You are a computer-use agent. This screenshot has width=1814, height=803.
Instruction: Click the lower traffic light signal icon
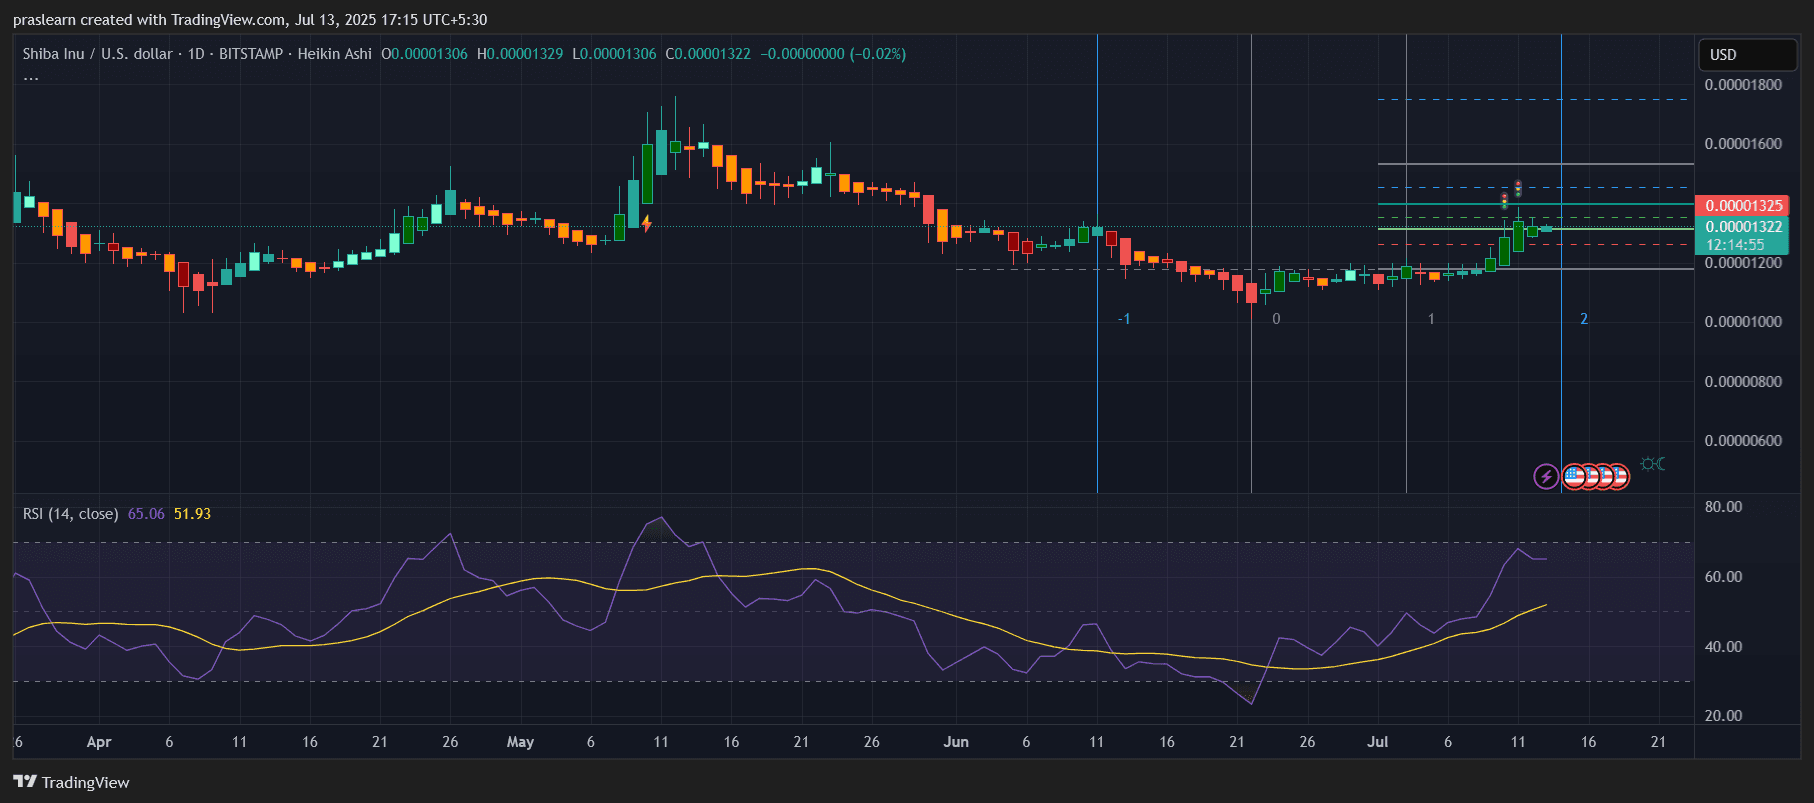(1504, 200)
